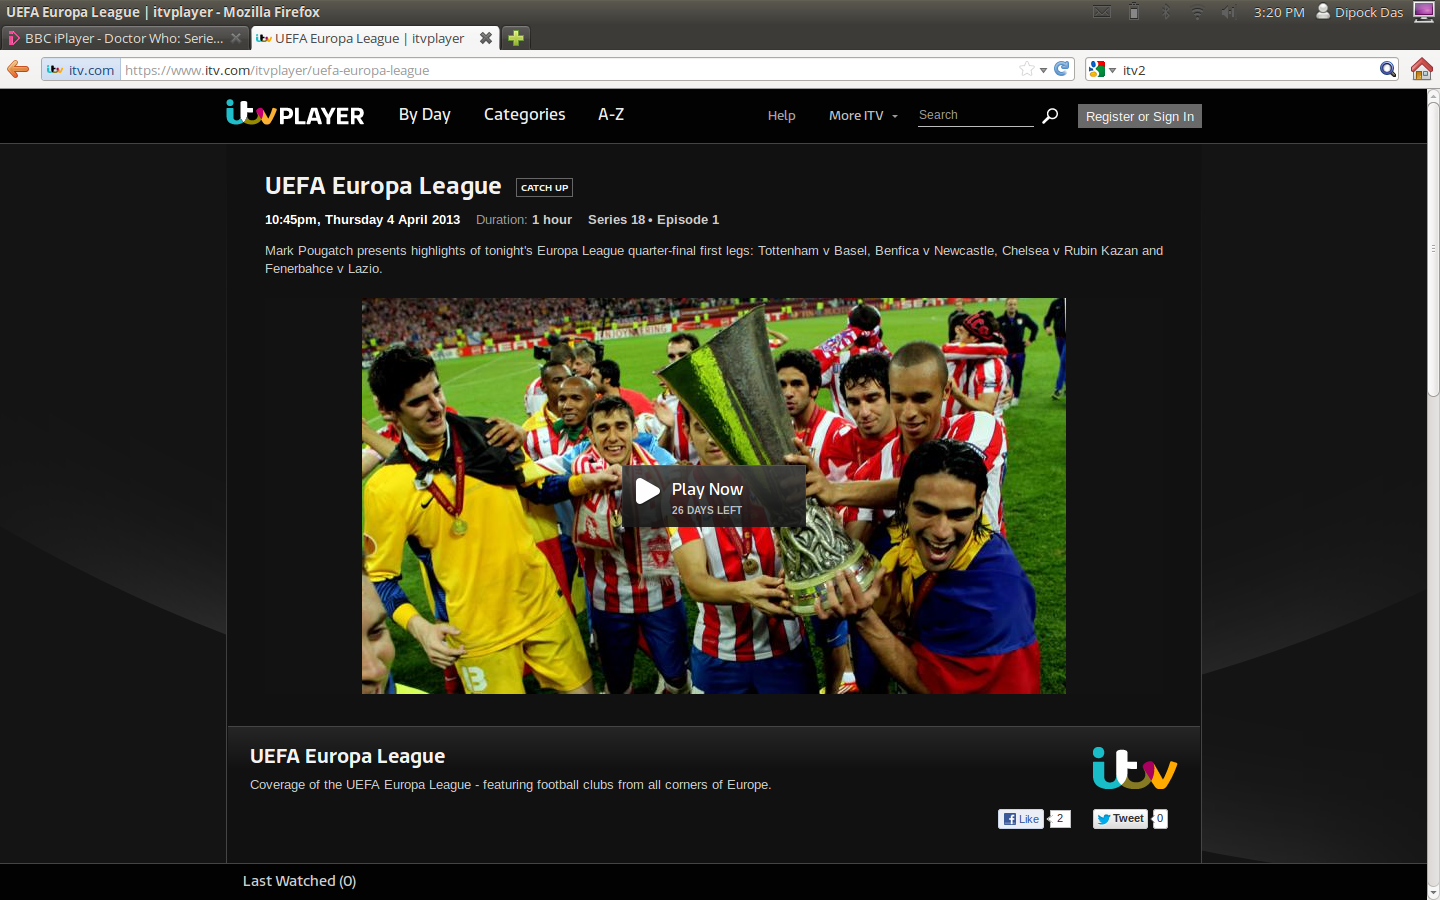This screenshot has width=1440, height=900.
Task: Click the itv.com site identity button
Action: tap(81, 70)
